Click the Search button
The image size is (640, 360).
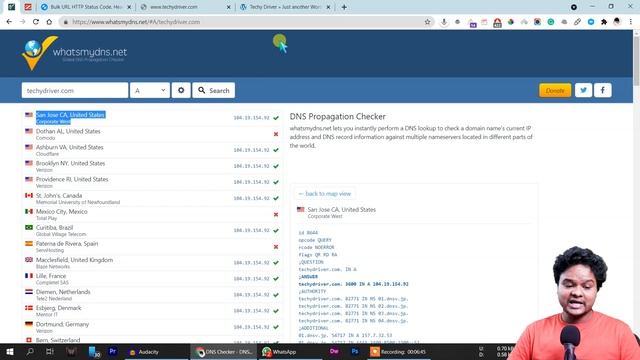point(213,90)
